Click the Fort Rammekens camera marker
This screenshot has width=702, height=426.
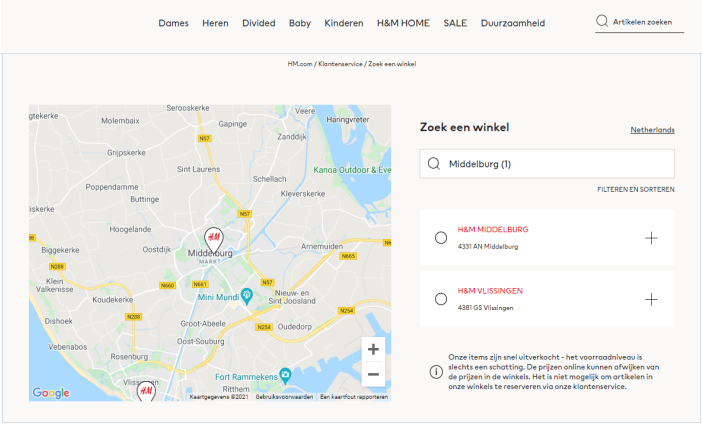285,375
